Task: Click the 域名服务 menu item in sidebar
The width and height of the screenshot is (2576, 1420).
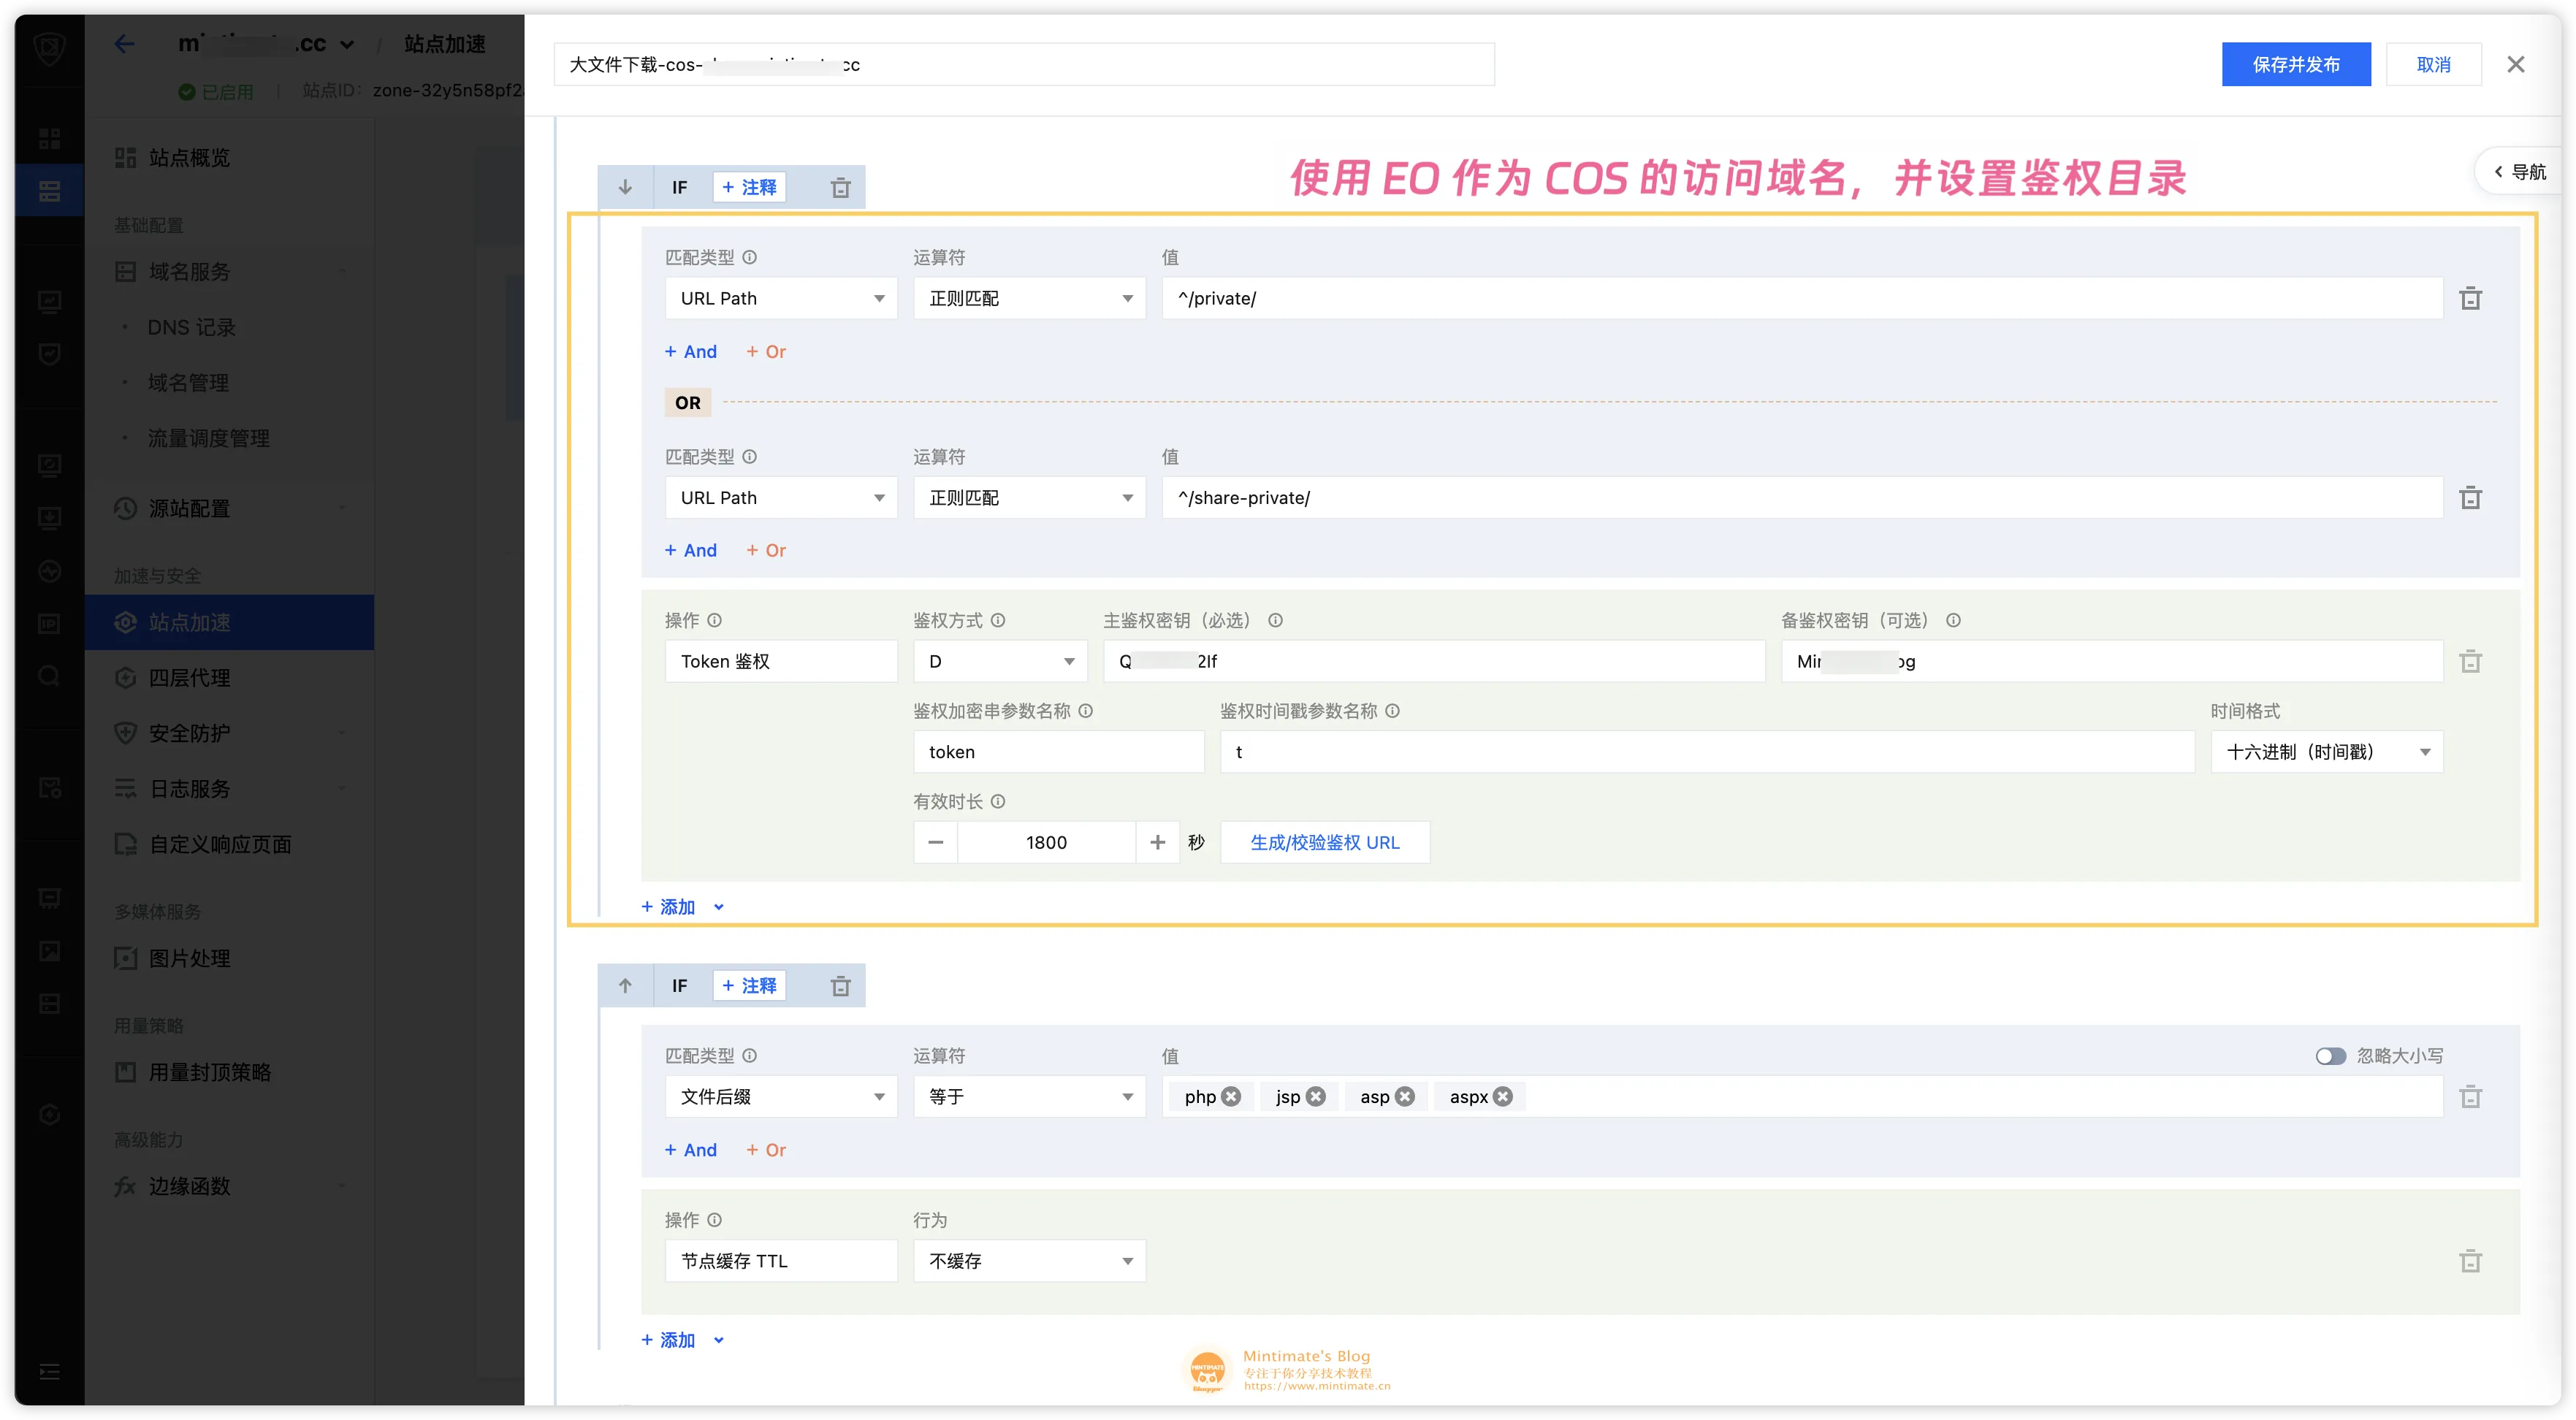Action: [x=191, y=271]
